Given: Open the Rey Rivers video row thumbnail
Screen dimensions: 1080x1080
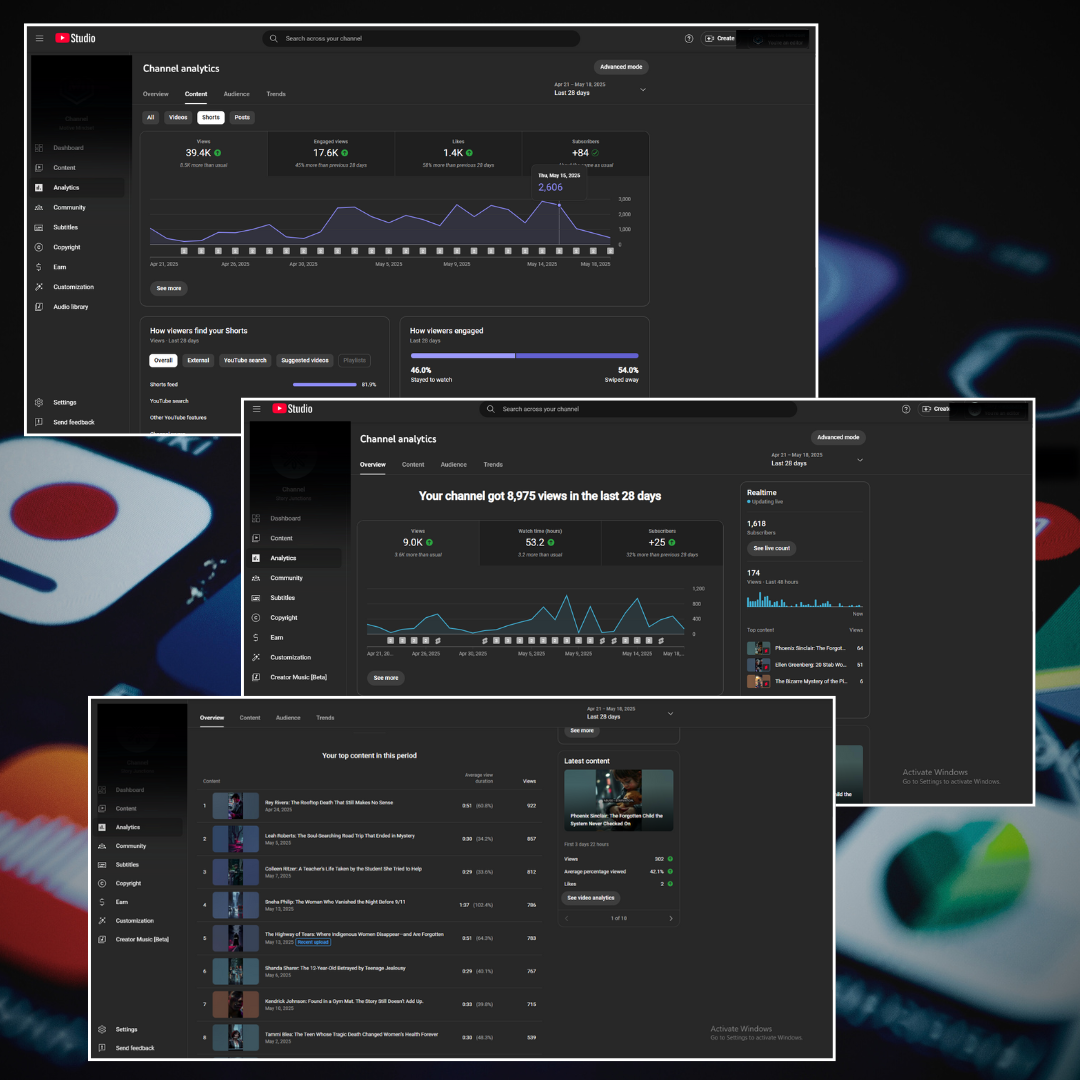Looking at the screenshot, I should pyautogui.click(x=236, y=807).
